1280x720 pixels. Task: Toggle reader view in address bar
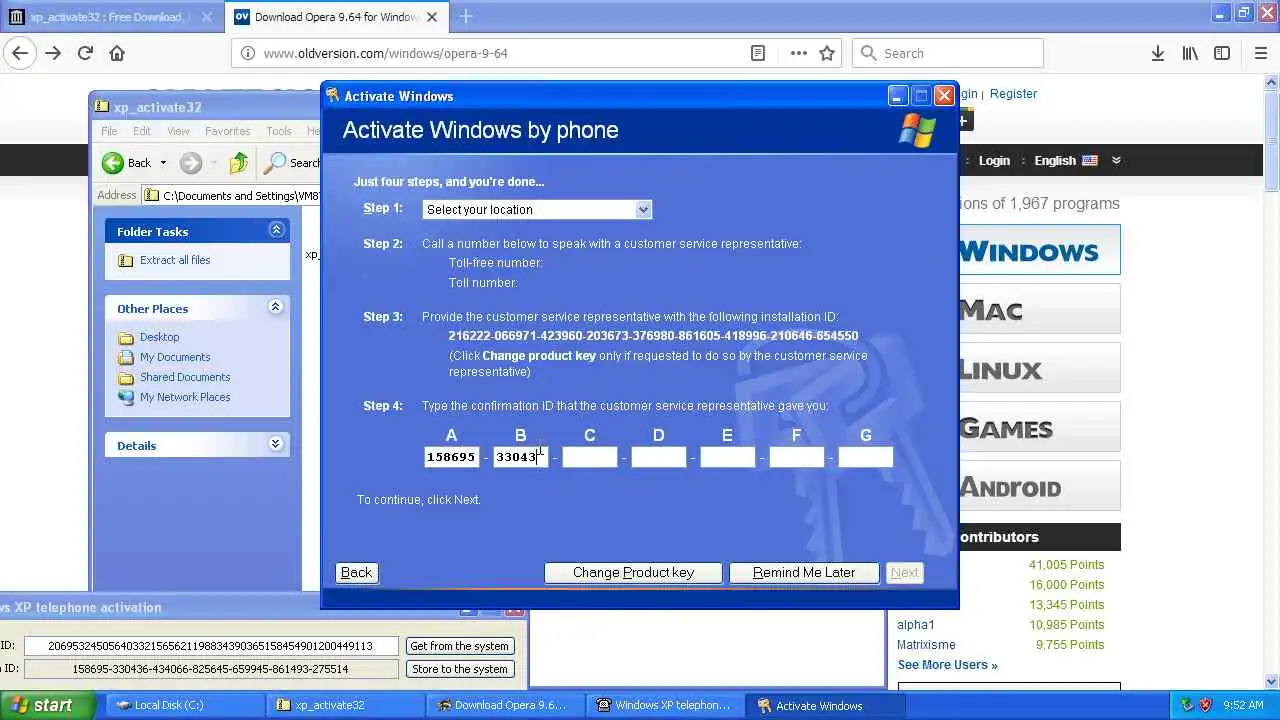(758, 53)
